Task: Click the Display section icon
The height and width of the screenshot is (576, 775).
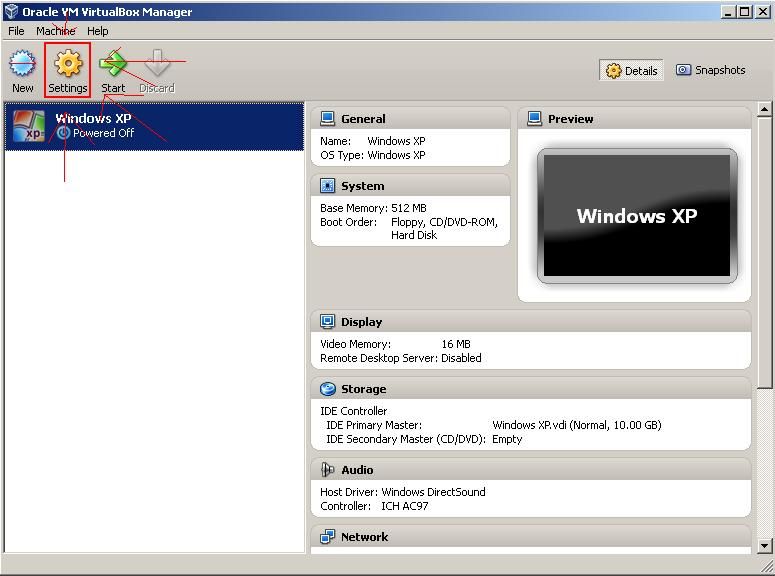Action: [327, 322]
